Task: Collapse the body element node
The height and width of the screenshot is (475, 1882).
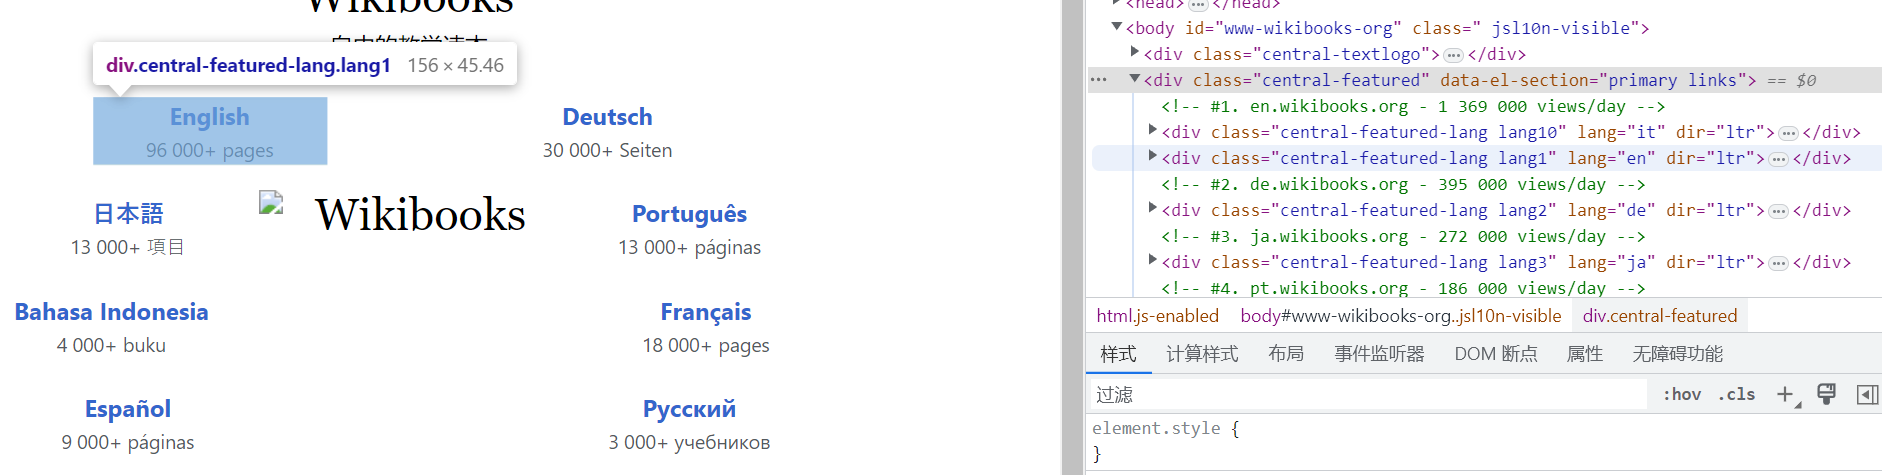Action: click(1117, 27)
